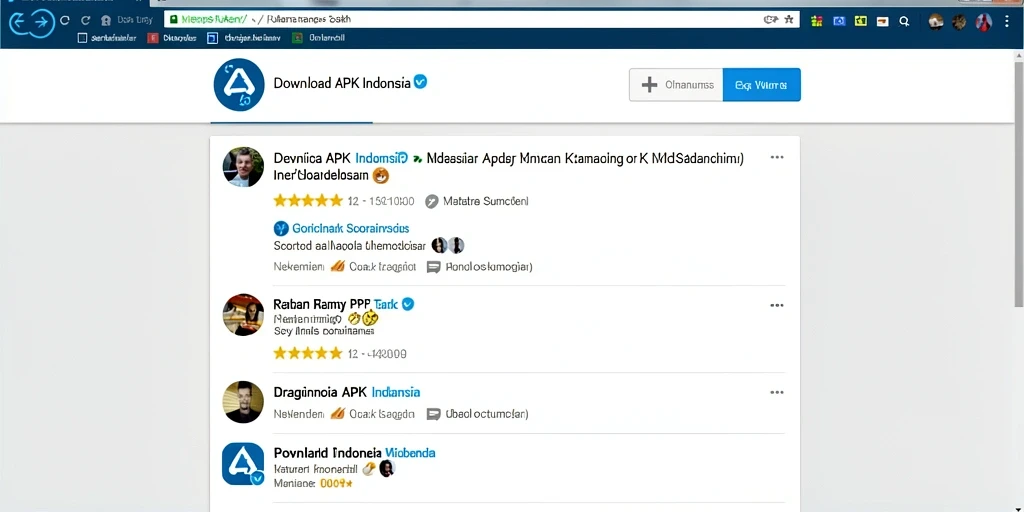Open the browser three-dot menu

tap(1006, 22)
